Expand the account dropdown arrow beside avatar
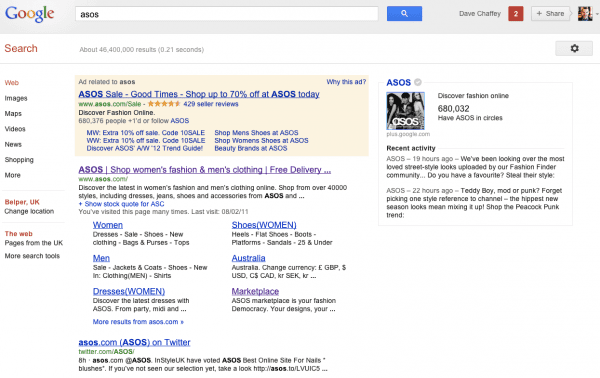The width and height of the screenshot is (600, 378). pos(597,14)
